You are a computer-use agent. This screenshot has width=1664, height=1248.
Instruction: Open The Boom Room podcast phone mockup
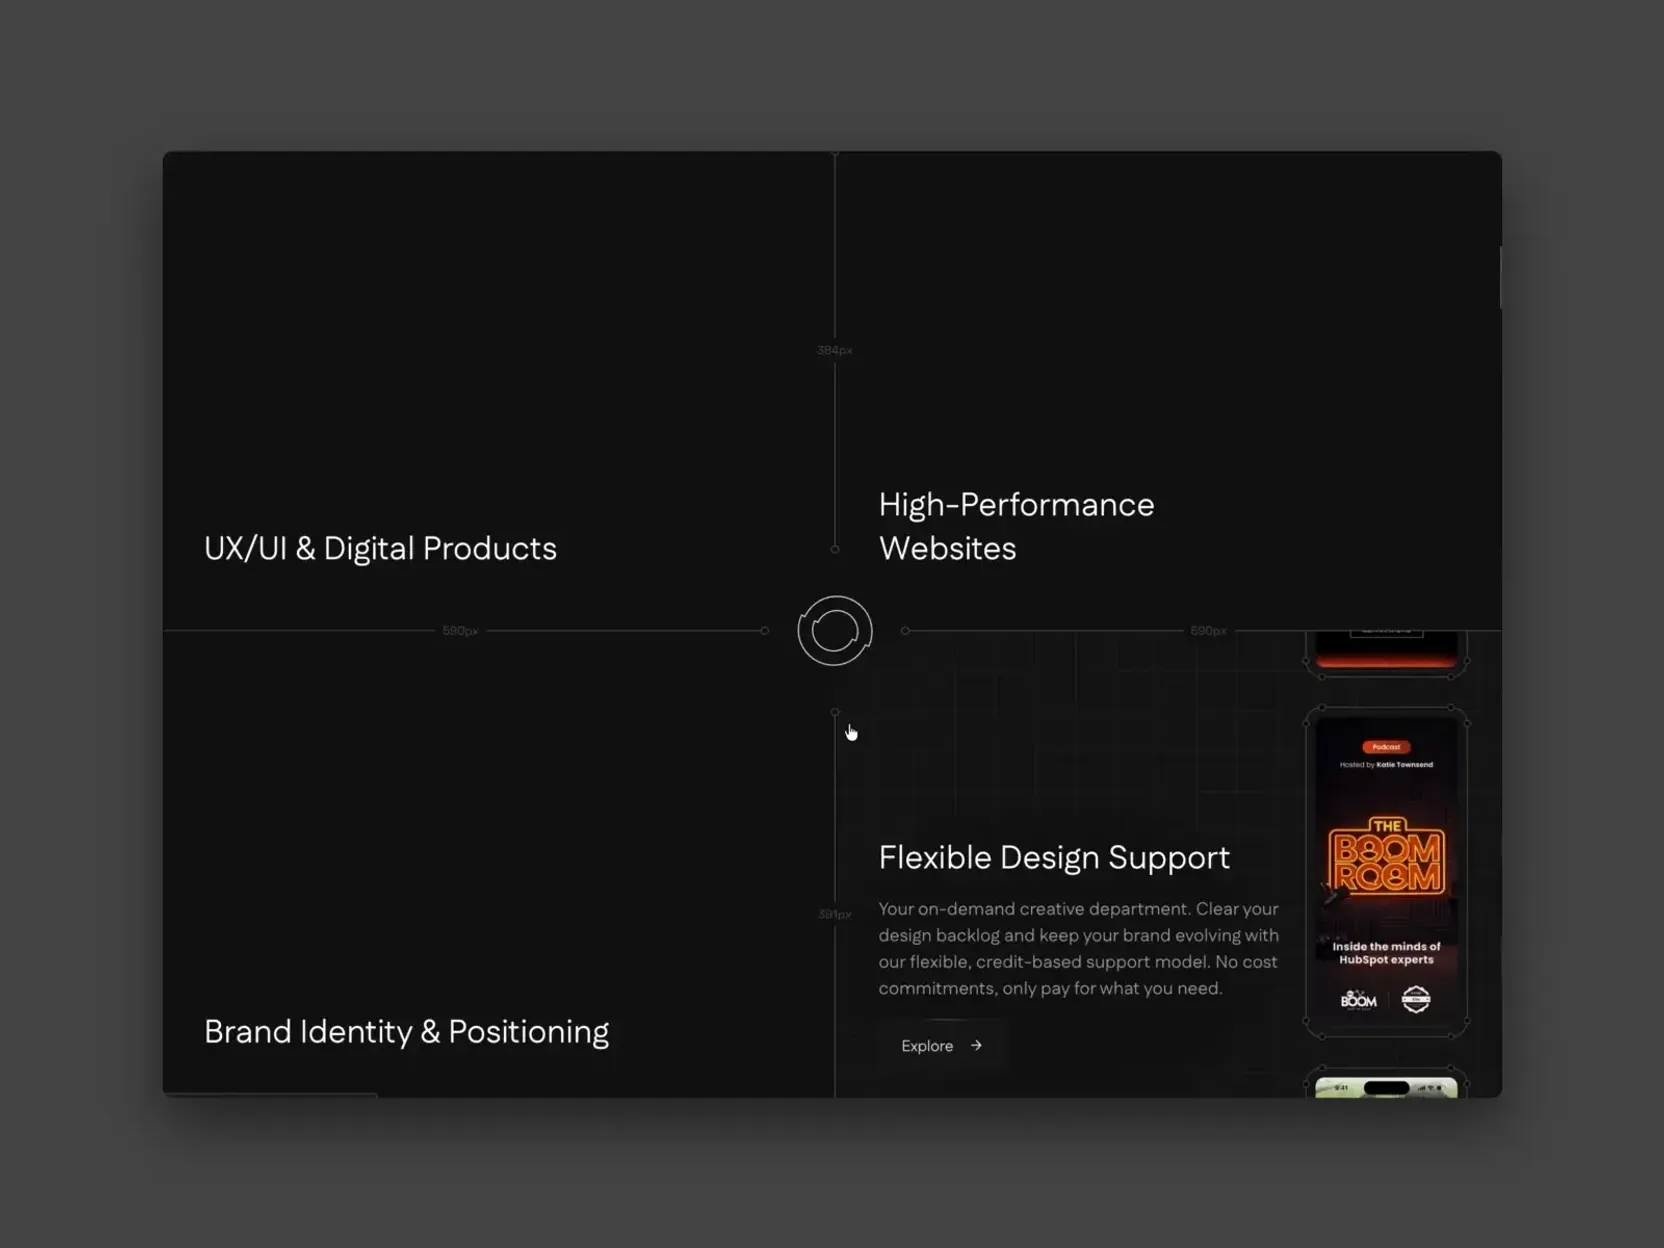(x=1386, y=872)
